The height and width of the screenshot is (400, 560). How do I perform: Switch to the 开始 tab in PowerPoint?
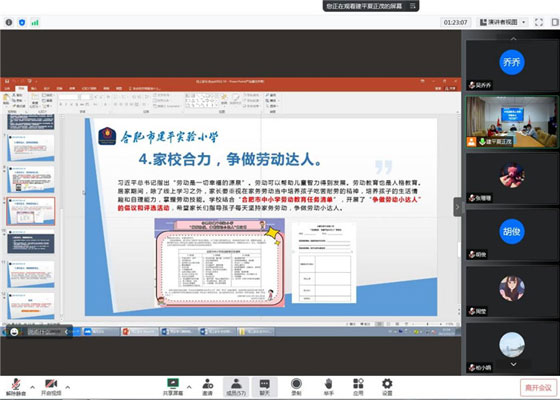pos(21,88)
